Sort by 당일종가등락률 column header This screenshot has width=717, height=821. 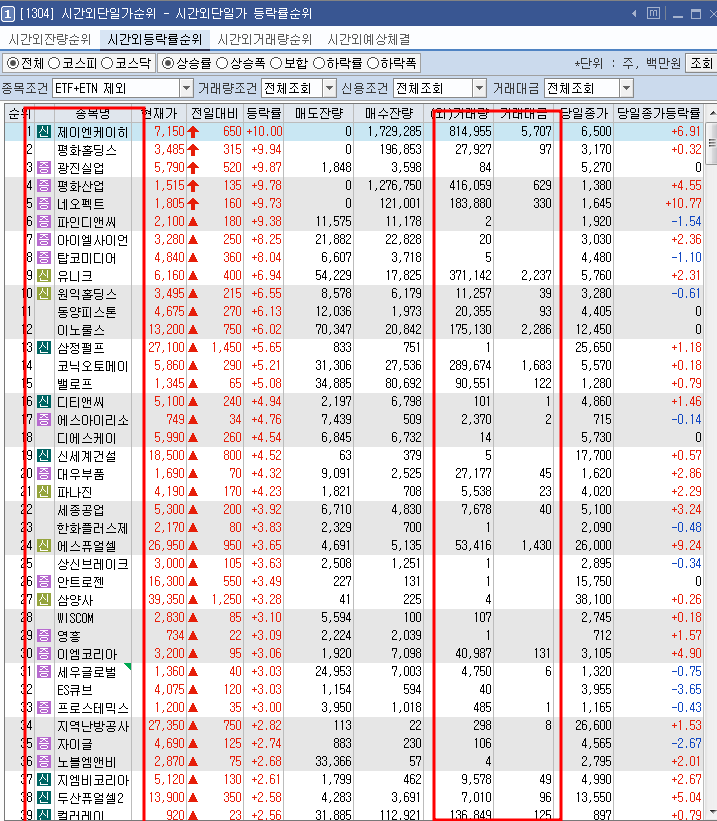pyautogui.click(x=658, y=113)
